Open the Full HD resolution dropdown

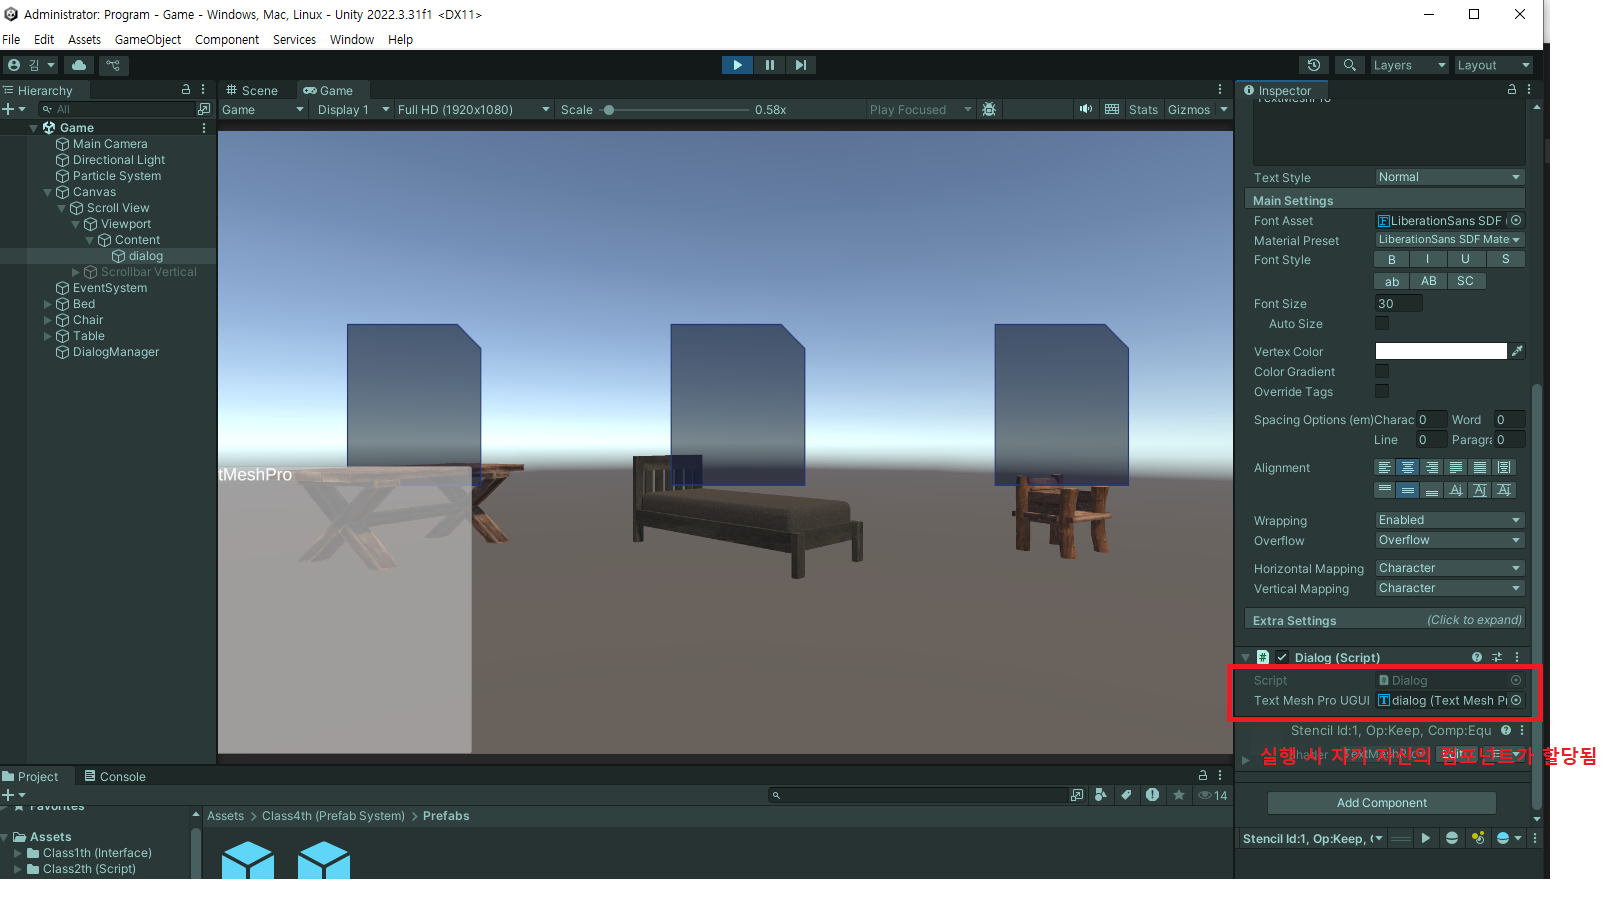click(474, 109)
